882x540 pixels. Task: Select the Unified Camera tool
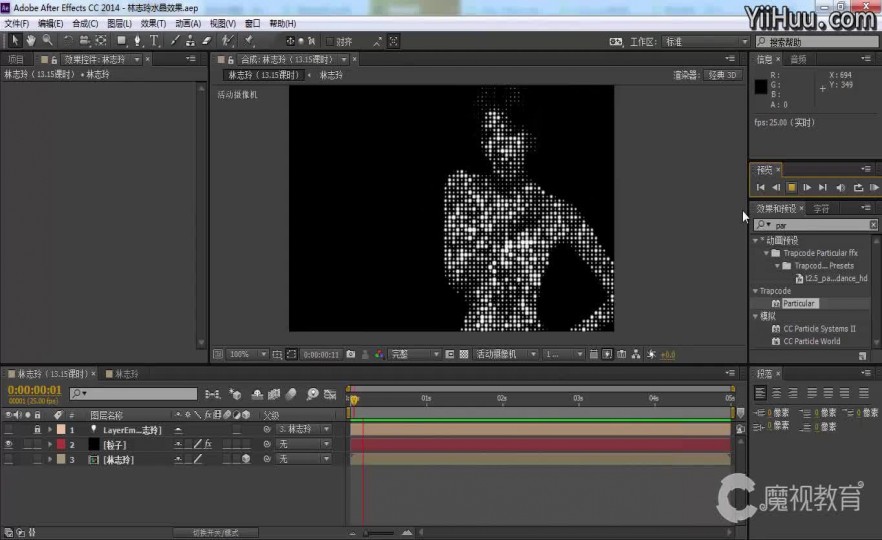[x=84, y=40]
